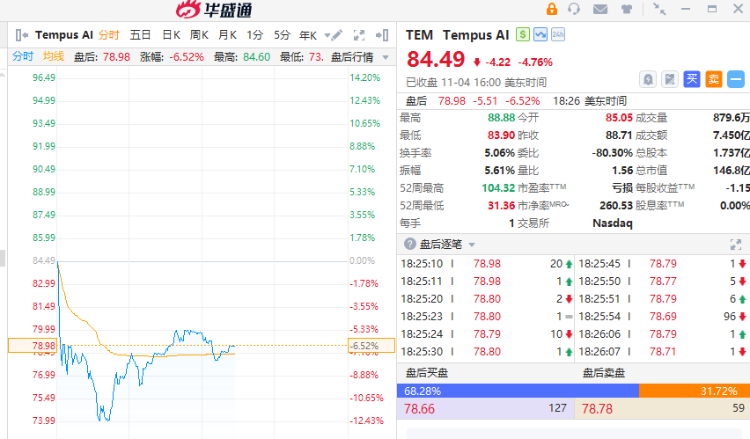Click the 委比 value -80.30%
The image size is (750, 439).
[612, 153]
